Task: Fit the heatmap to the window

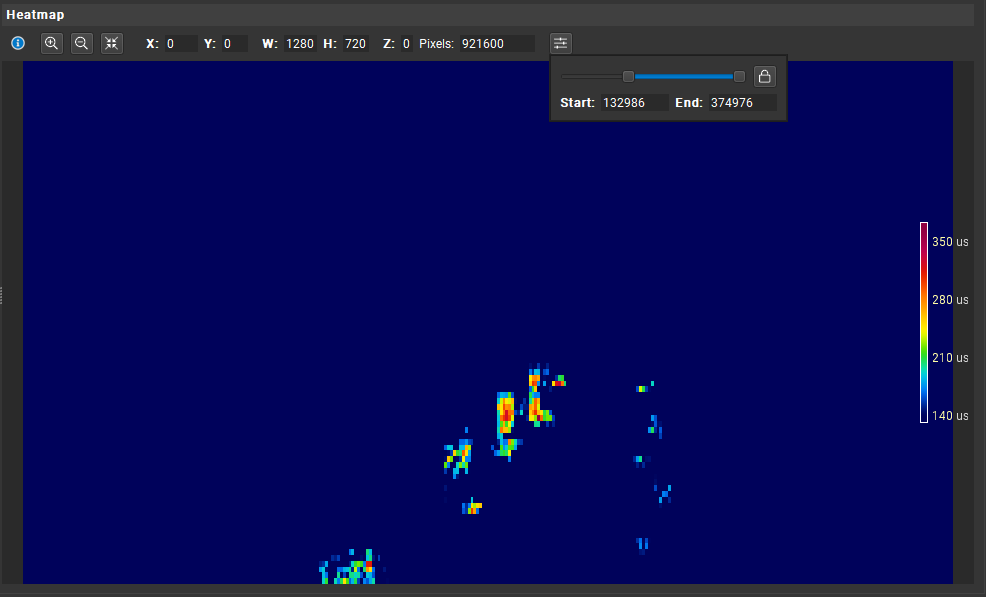Action: point(111,43)
